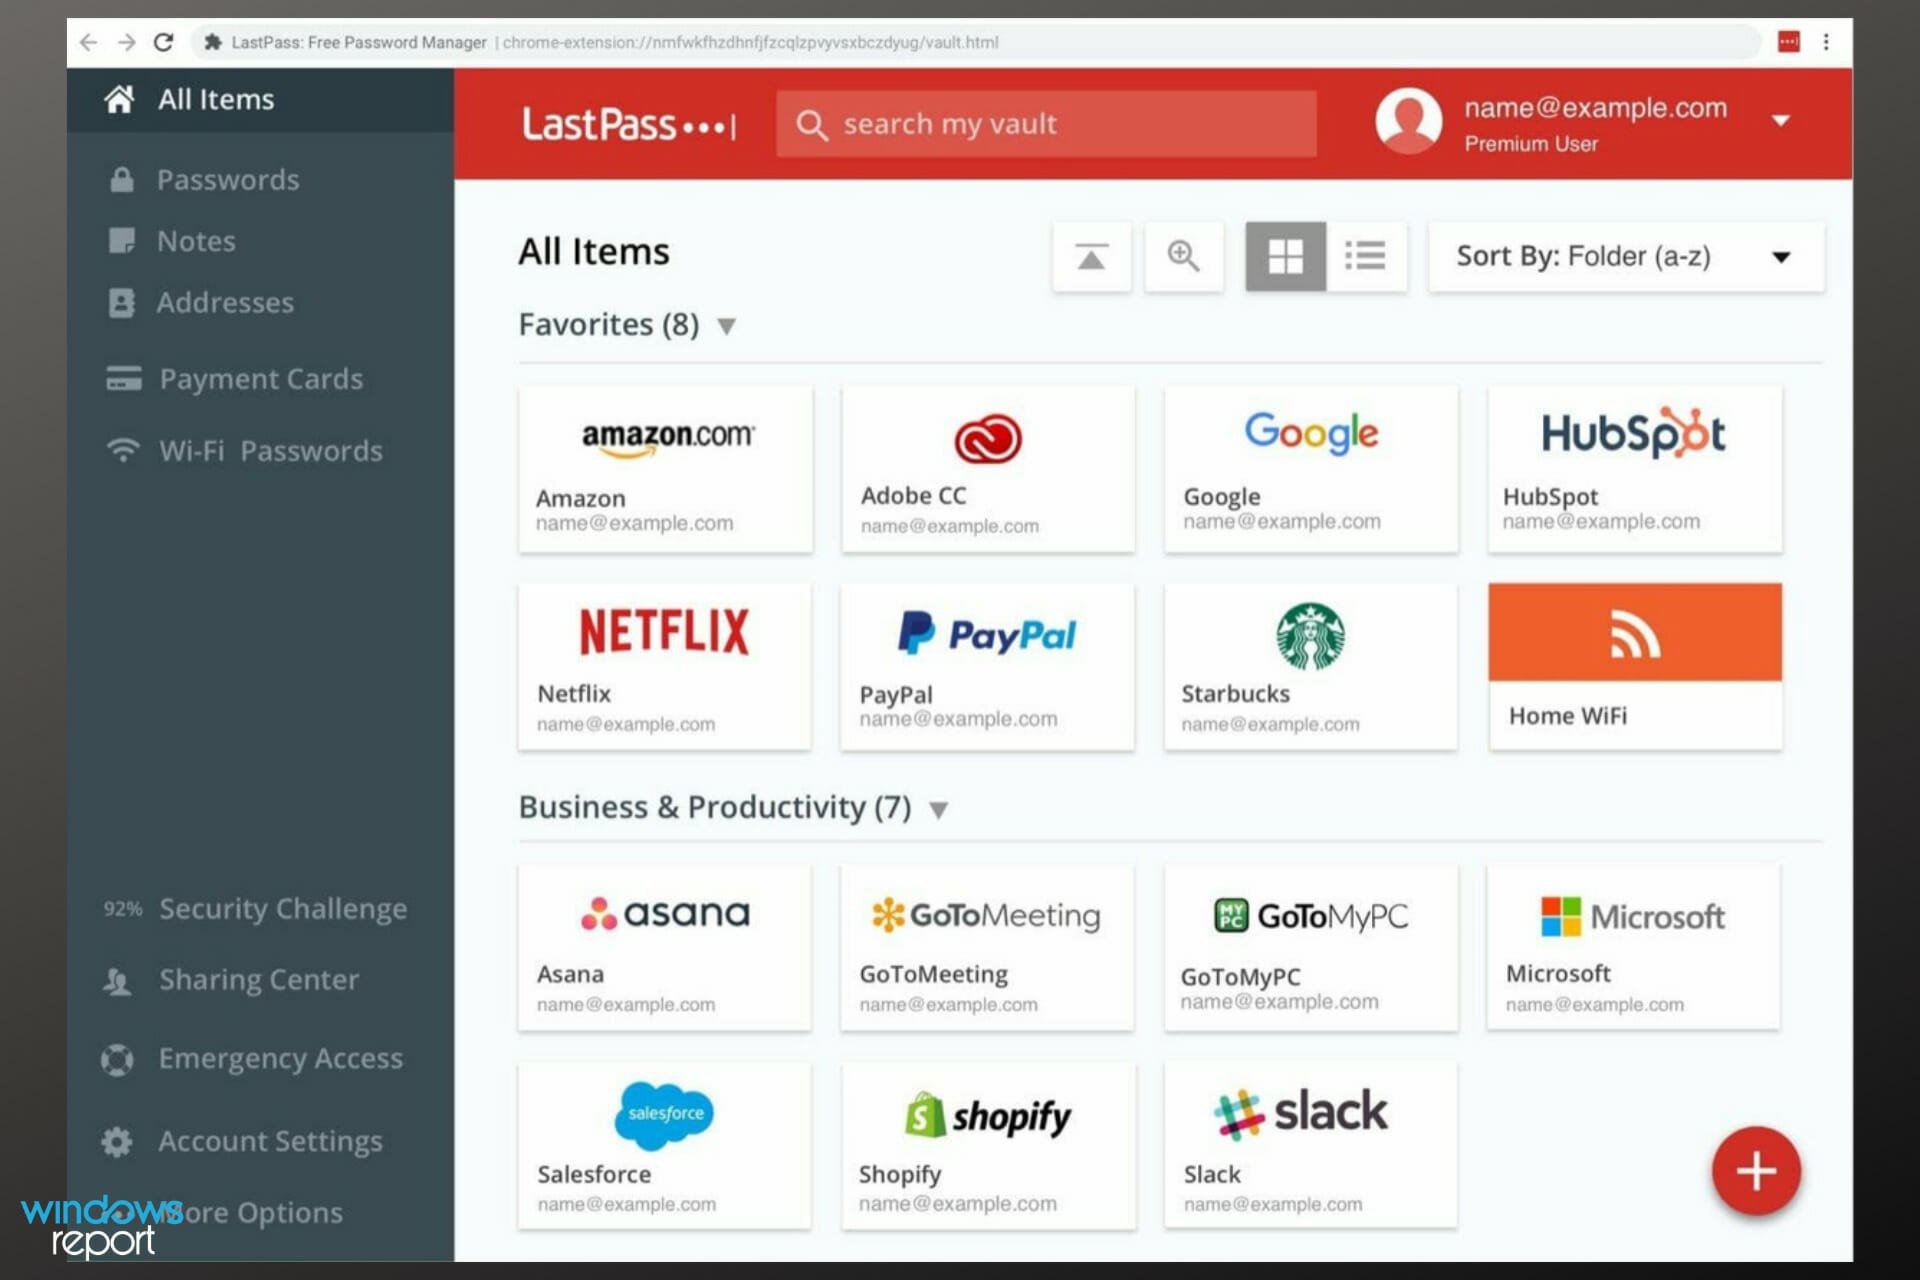Click the search magnifier icon in vault search

811,125
